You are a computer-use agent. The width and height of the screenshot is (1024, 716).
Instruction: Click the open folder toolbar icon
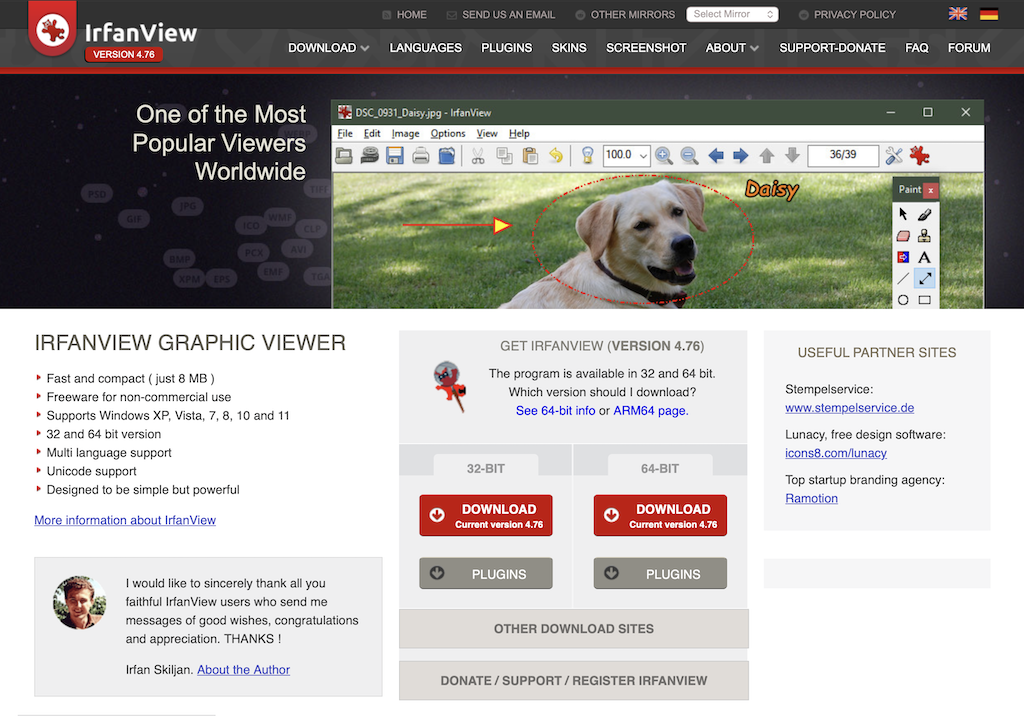pos(344,155)
